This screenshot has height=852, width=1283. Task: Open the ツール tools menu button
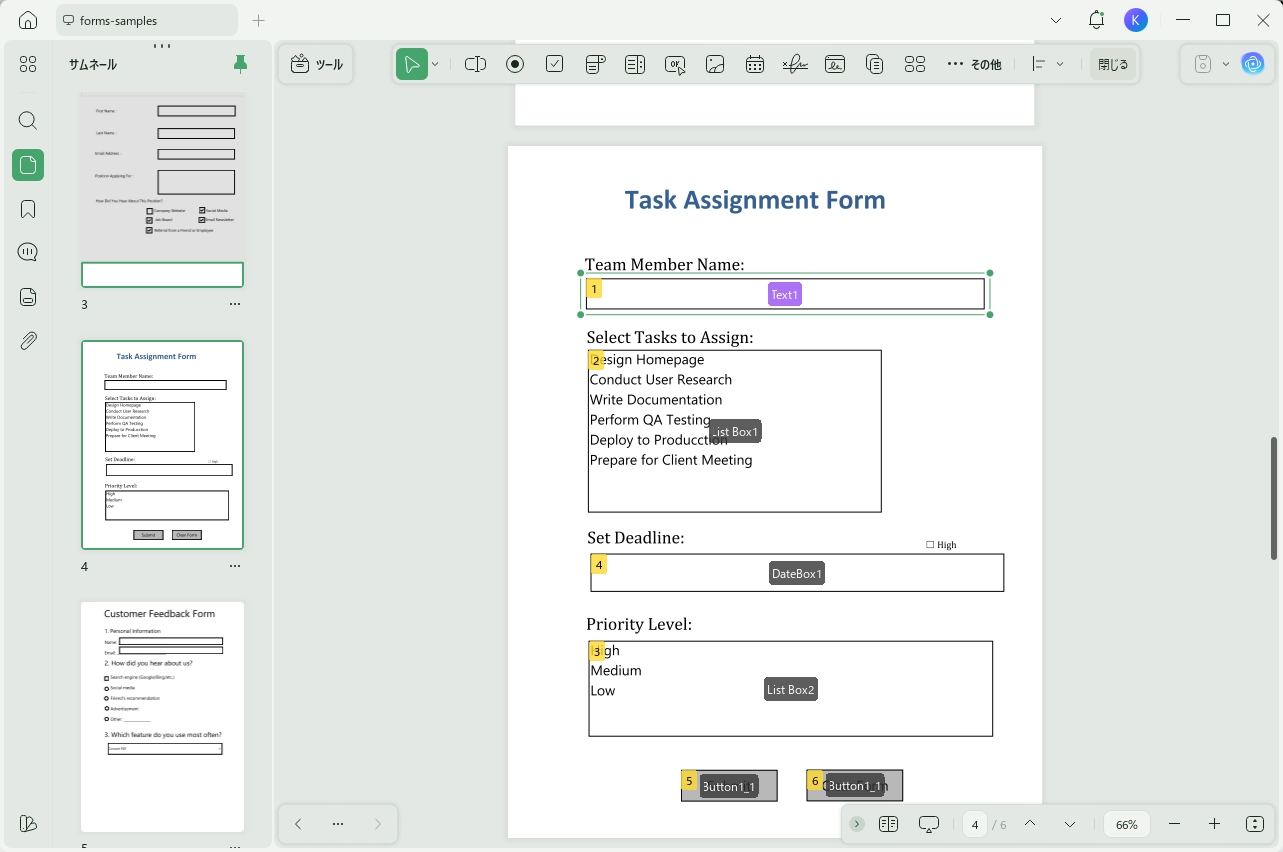(x=316, y=64)
